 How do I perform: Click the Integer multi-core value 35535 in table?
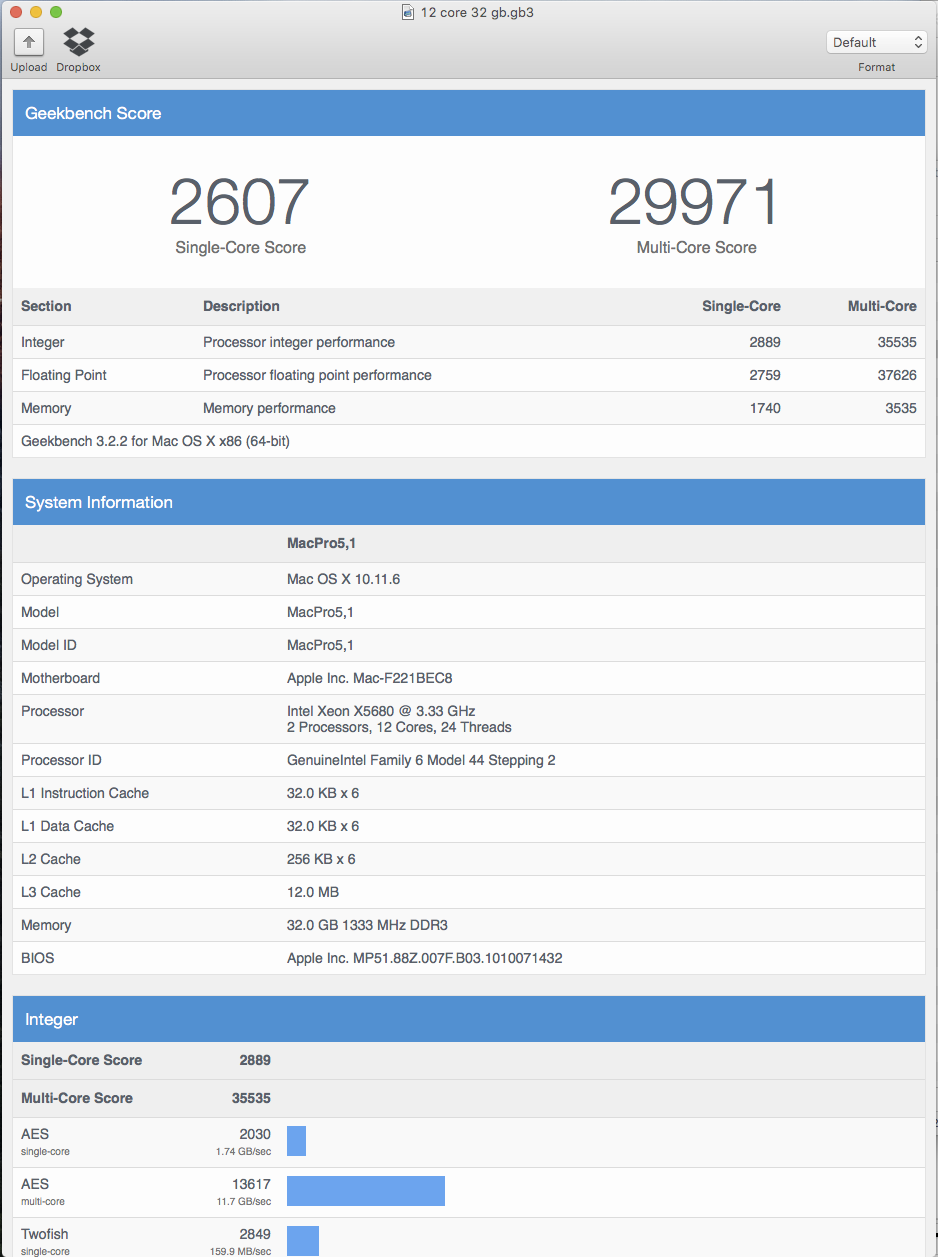pos(896,342)
